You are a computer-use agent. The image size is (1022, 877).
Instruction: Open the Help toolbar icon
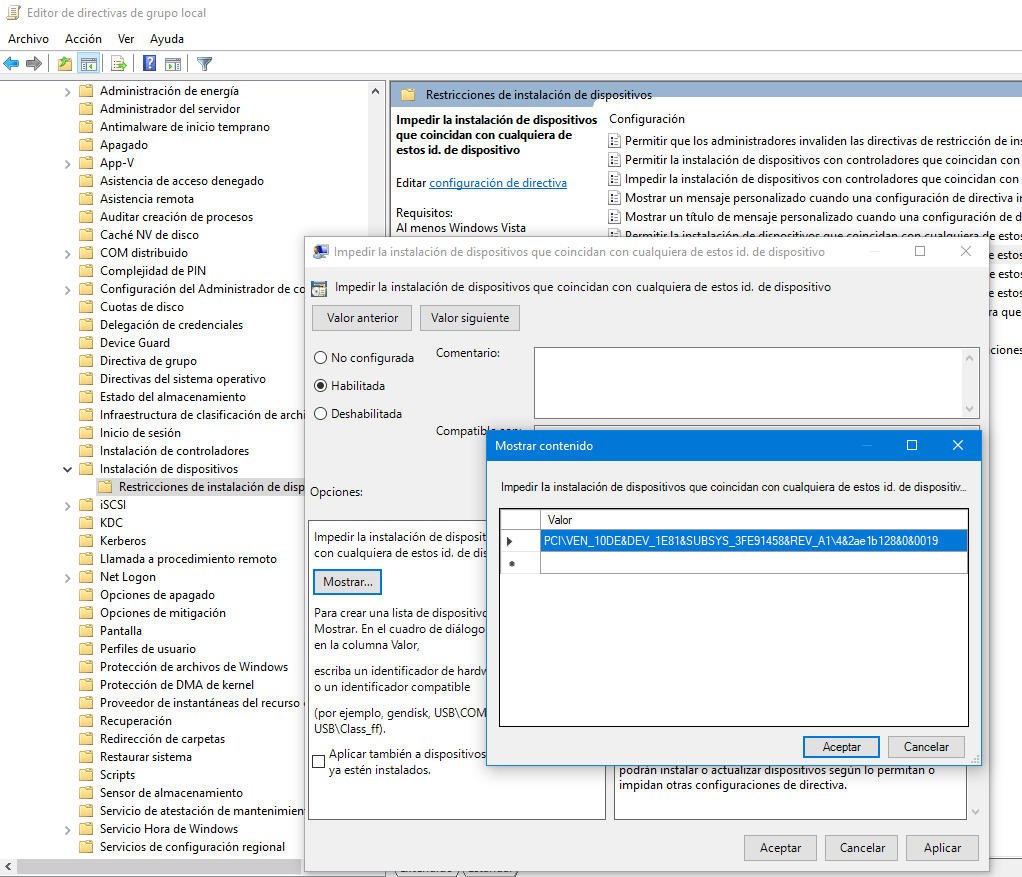tap(149, 63)
